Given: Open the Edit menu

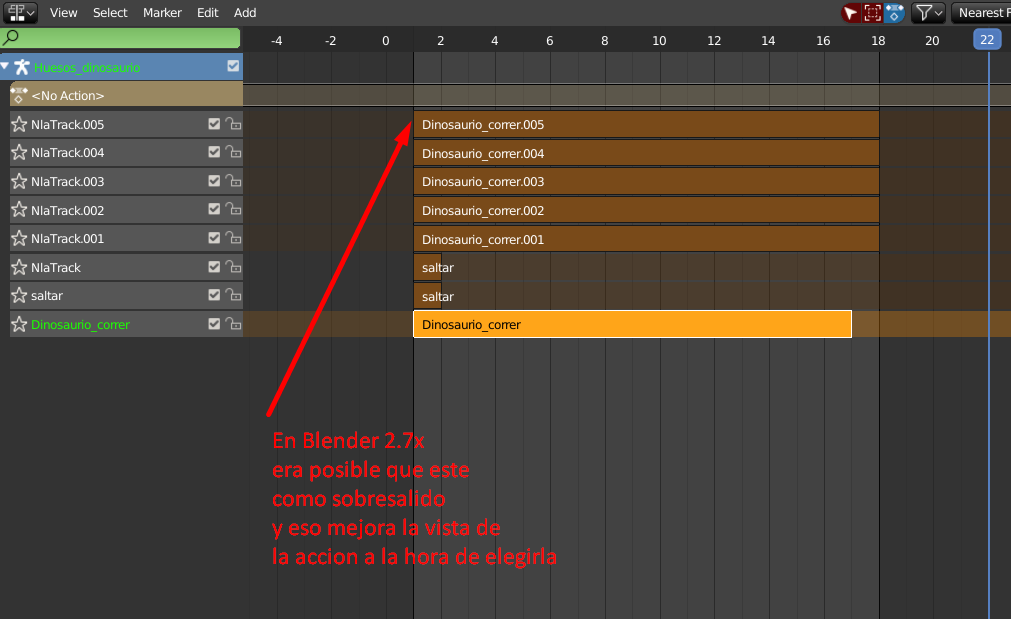Looking at the screenshot, I should (x=208, y=13).
